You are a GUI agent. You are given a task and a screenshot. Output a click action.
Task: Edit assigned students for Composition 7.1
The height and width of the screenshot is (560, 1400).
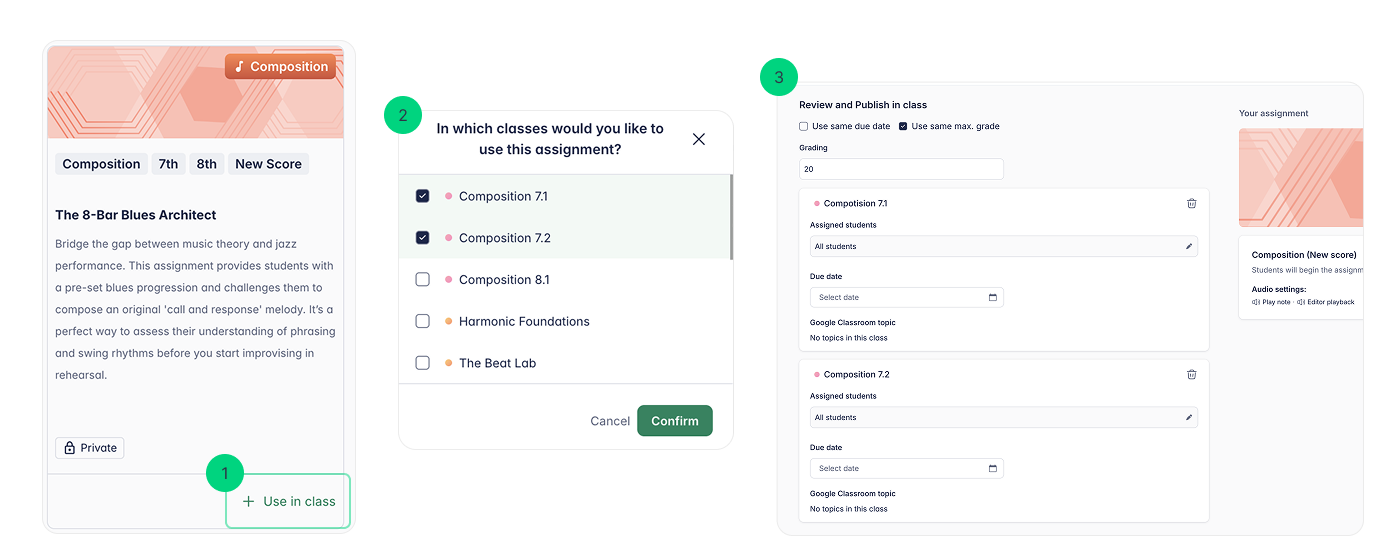[x=1189, y=246]
